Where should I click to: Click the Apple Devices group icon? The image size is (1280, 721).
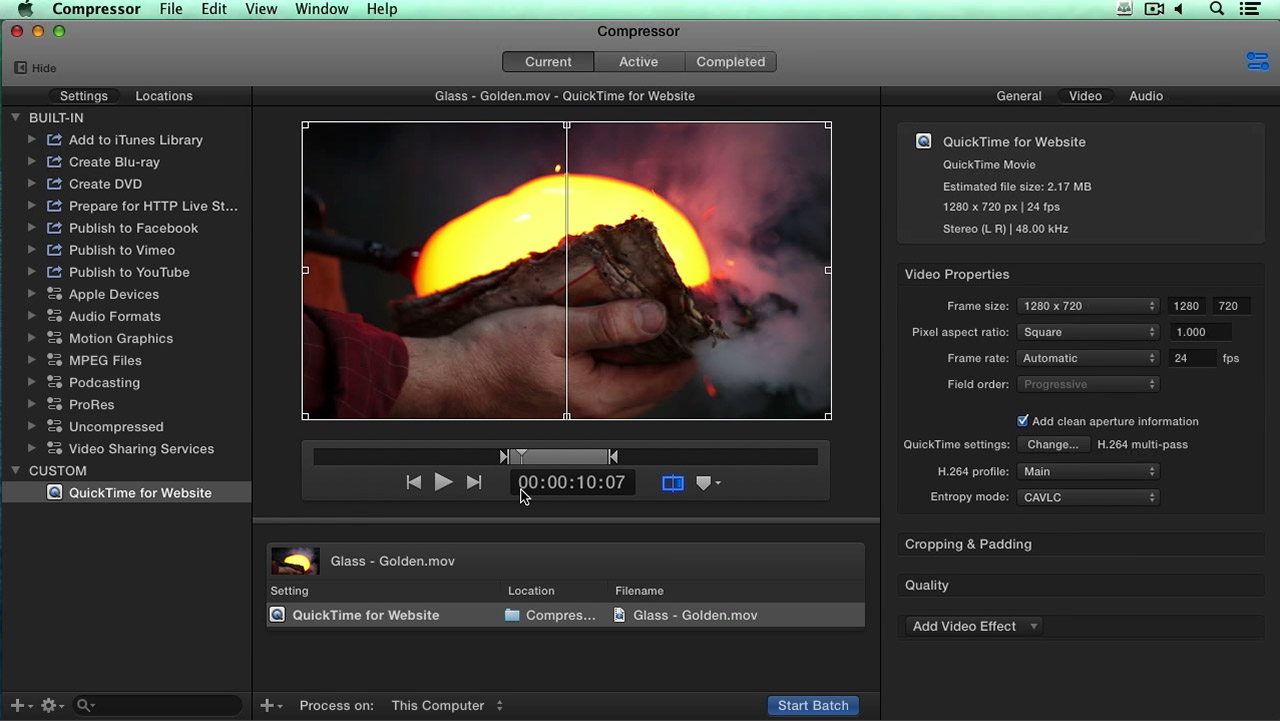pyautogui.click(x=54, y=294)
